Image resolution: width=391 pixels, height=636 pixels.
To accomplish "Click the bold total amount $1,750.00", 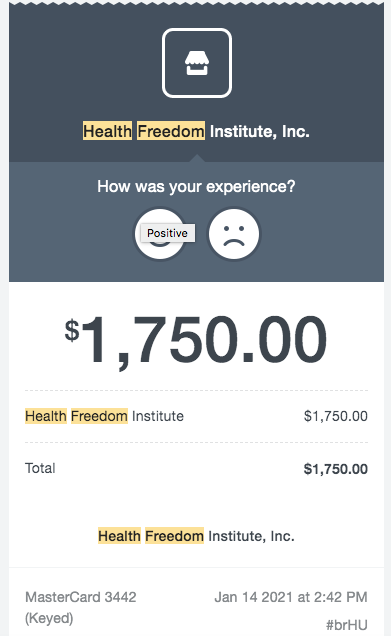I will pyautogui.click(x=336, y=469).
